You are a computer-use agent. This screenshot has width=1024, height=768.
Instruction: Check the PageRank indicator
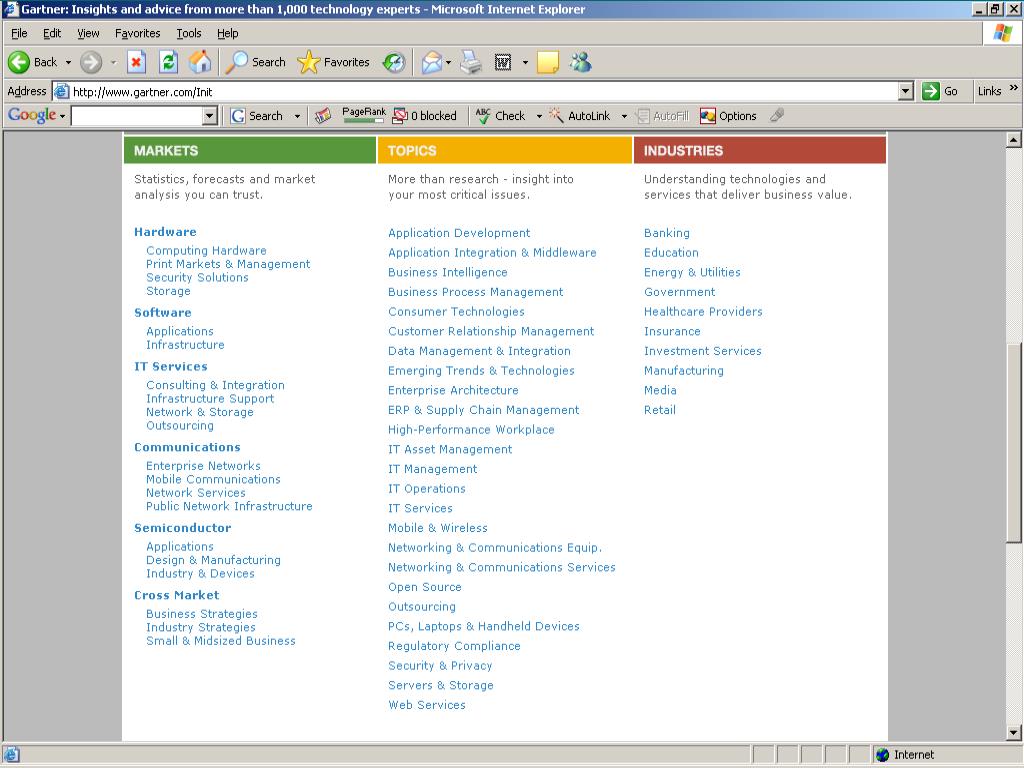pos(364,115)
